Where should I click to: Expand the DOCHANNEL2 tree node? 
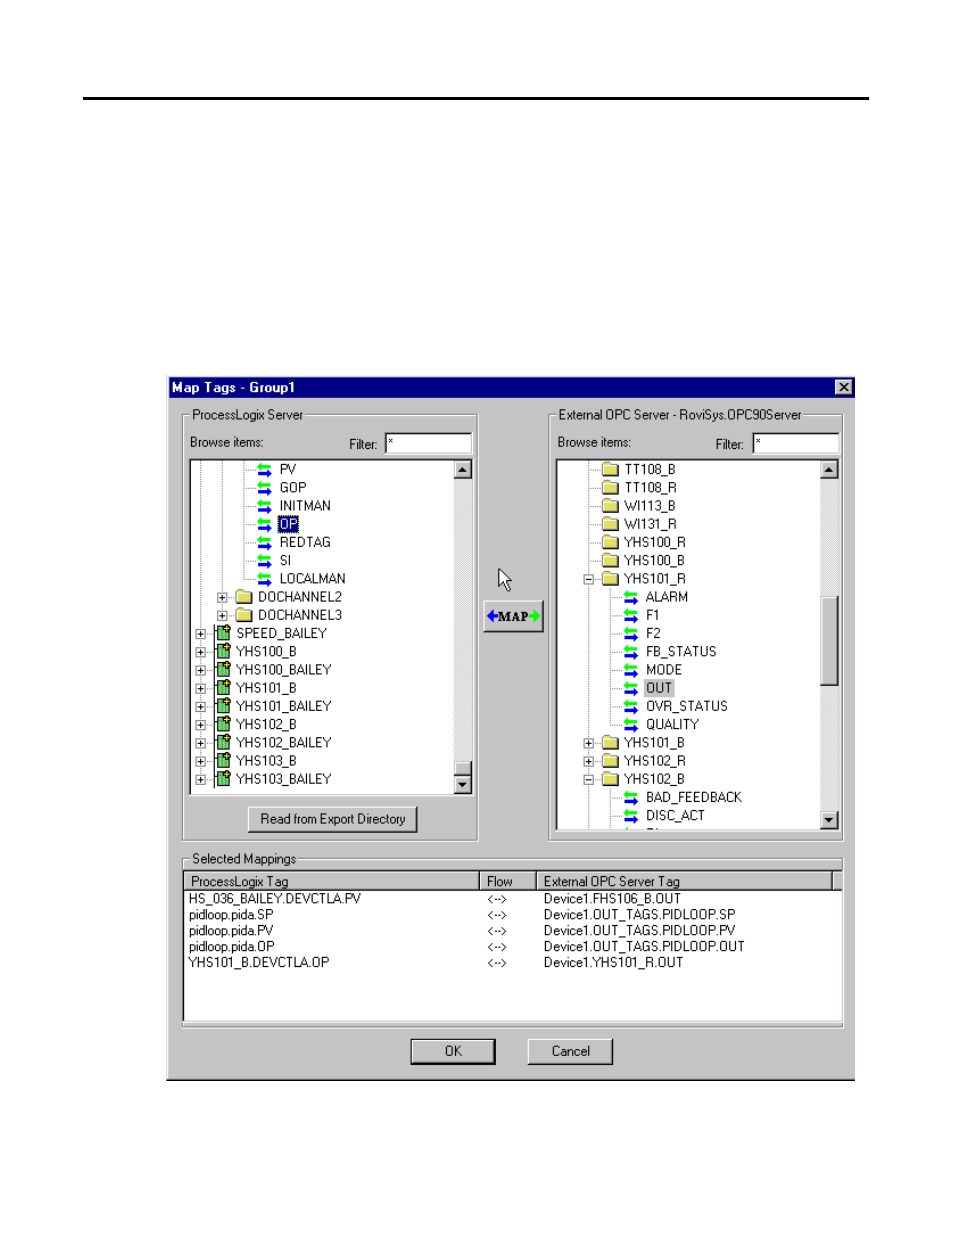point(222,598)
